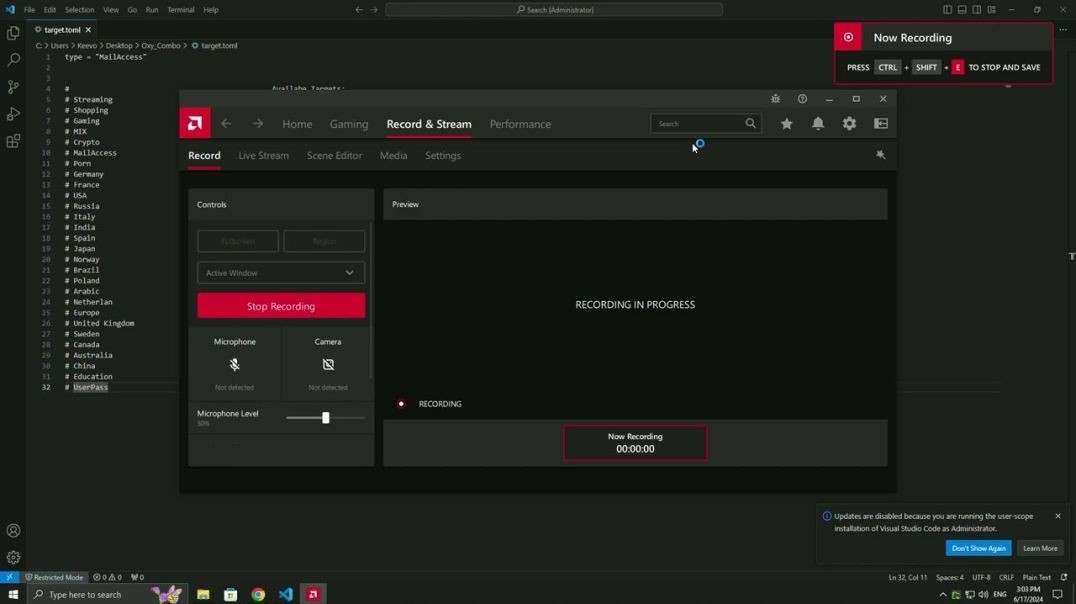
Task: Change Spaces: 4 indentation setting
Action: point(950,577)
